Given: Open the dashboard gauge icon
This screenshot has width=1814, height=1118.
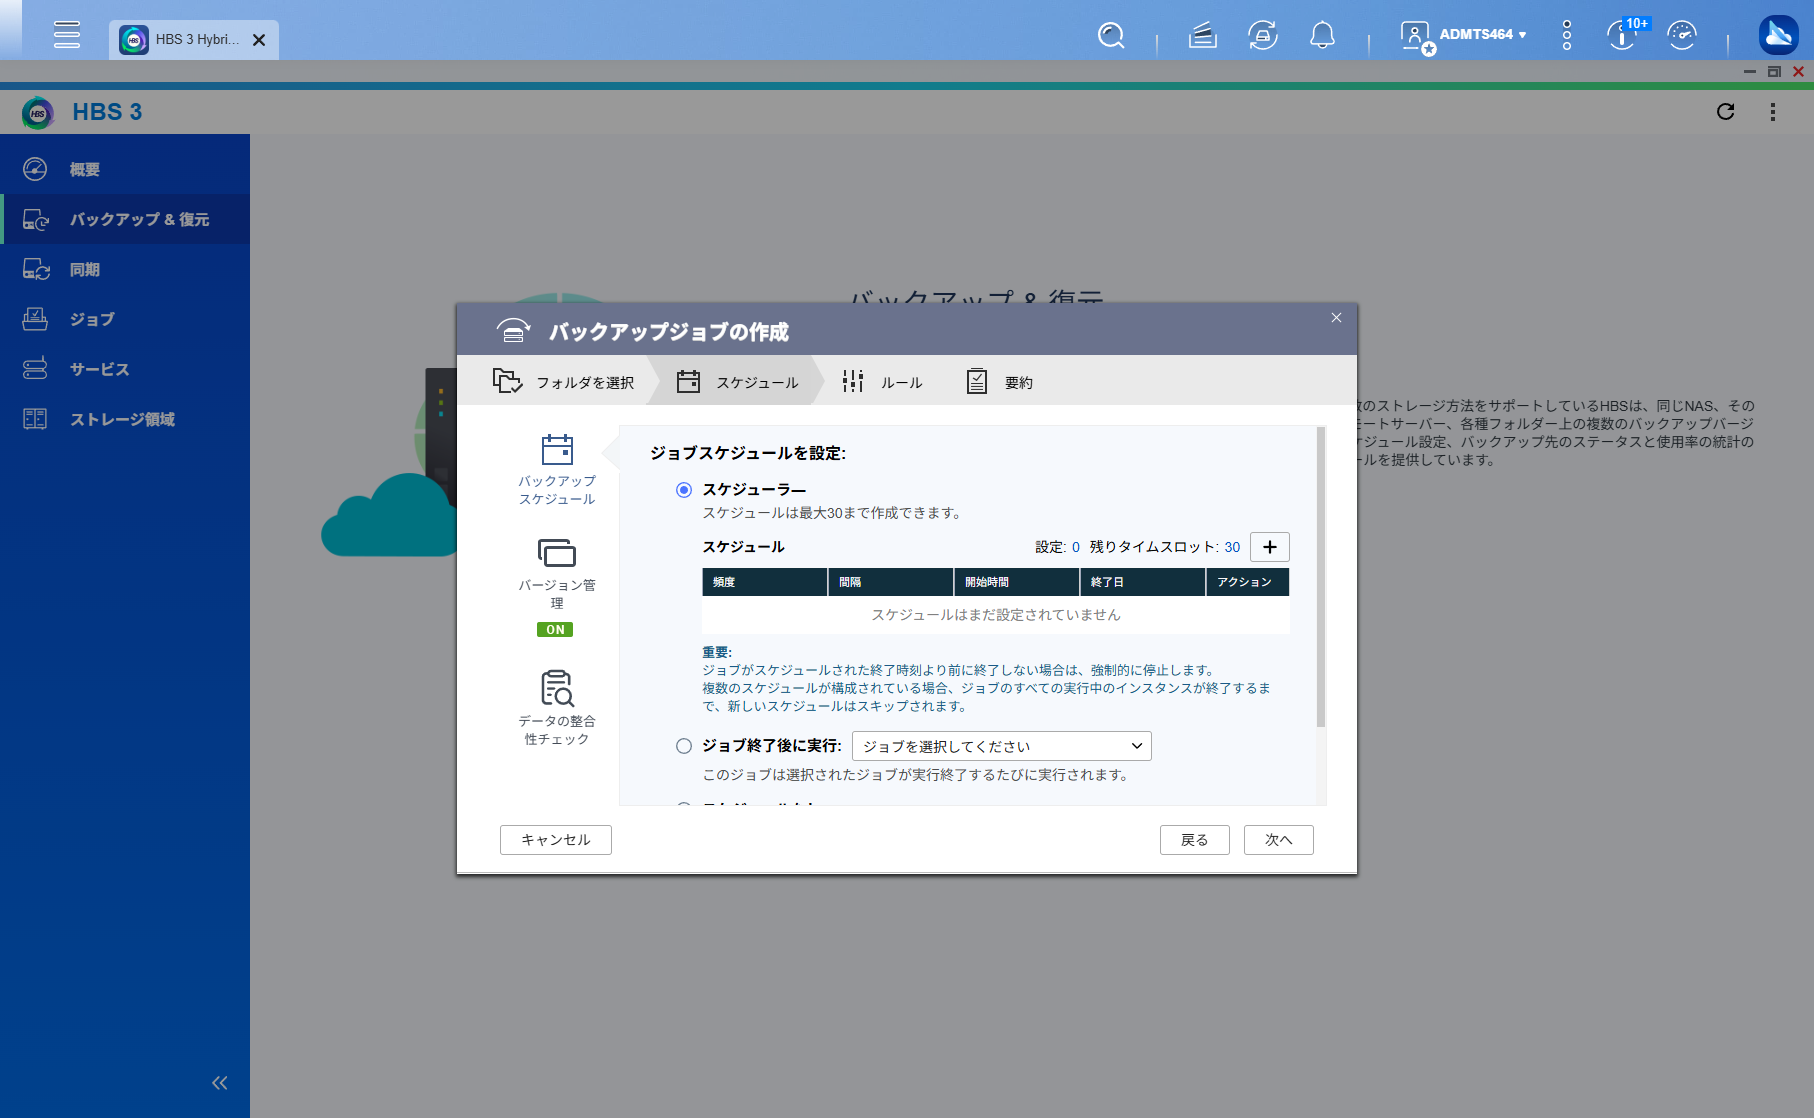Looking at the screenshot, I should point(1682,35).
